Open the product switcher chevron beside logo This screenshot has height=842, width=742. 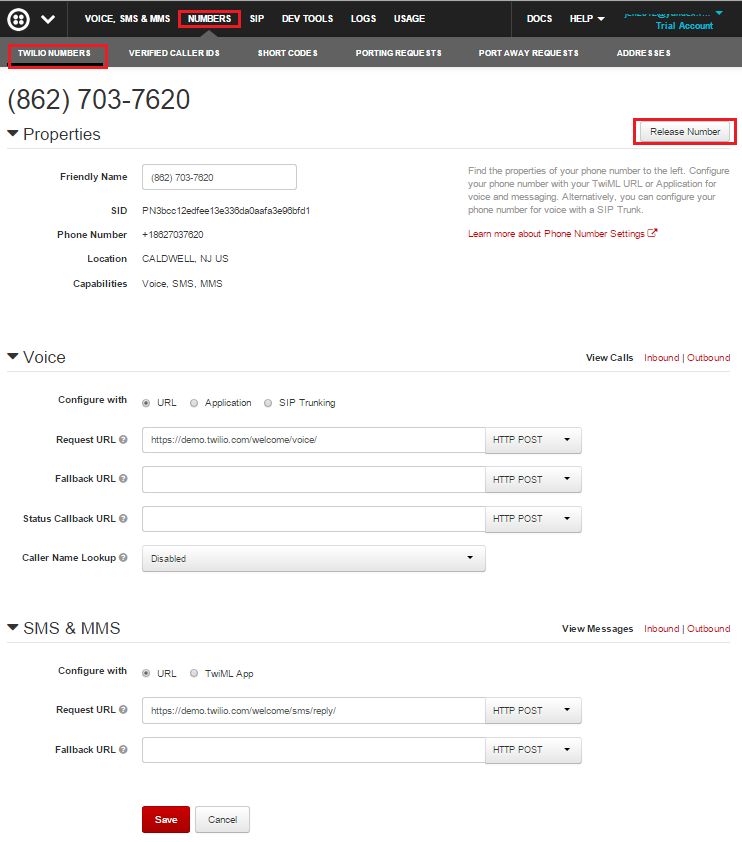pos(48,19)
